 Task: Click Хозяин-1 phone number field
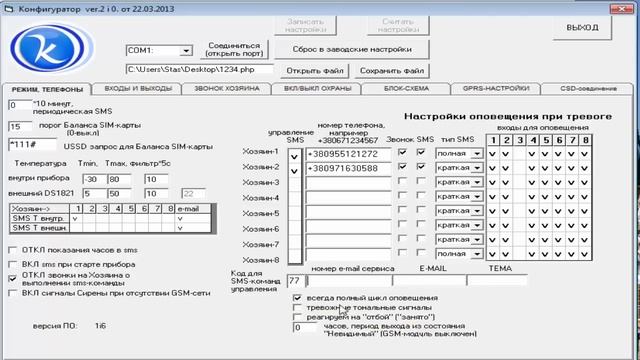348,154
